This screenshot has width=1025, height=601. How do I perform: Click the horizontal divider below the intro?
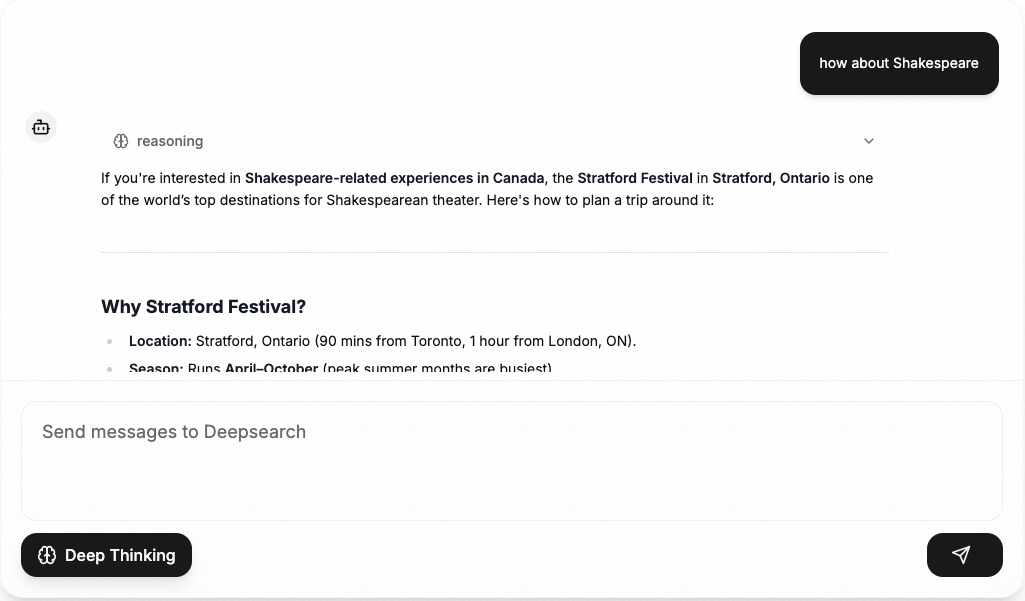pos(495,253)
